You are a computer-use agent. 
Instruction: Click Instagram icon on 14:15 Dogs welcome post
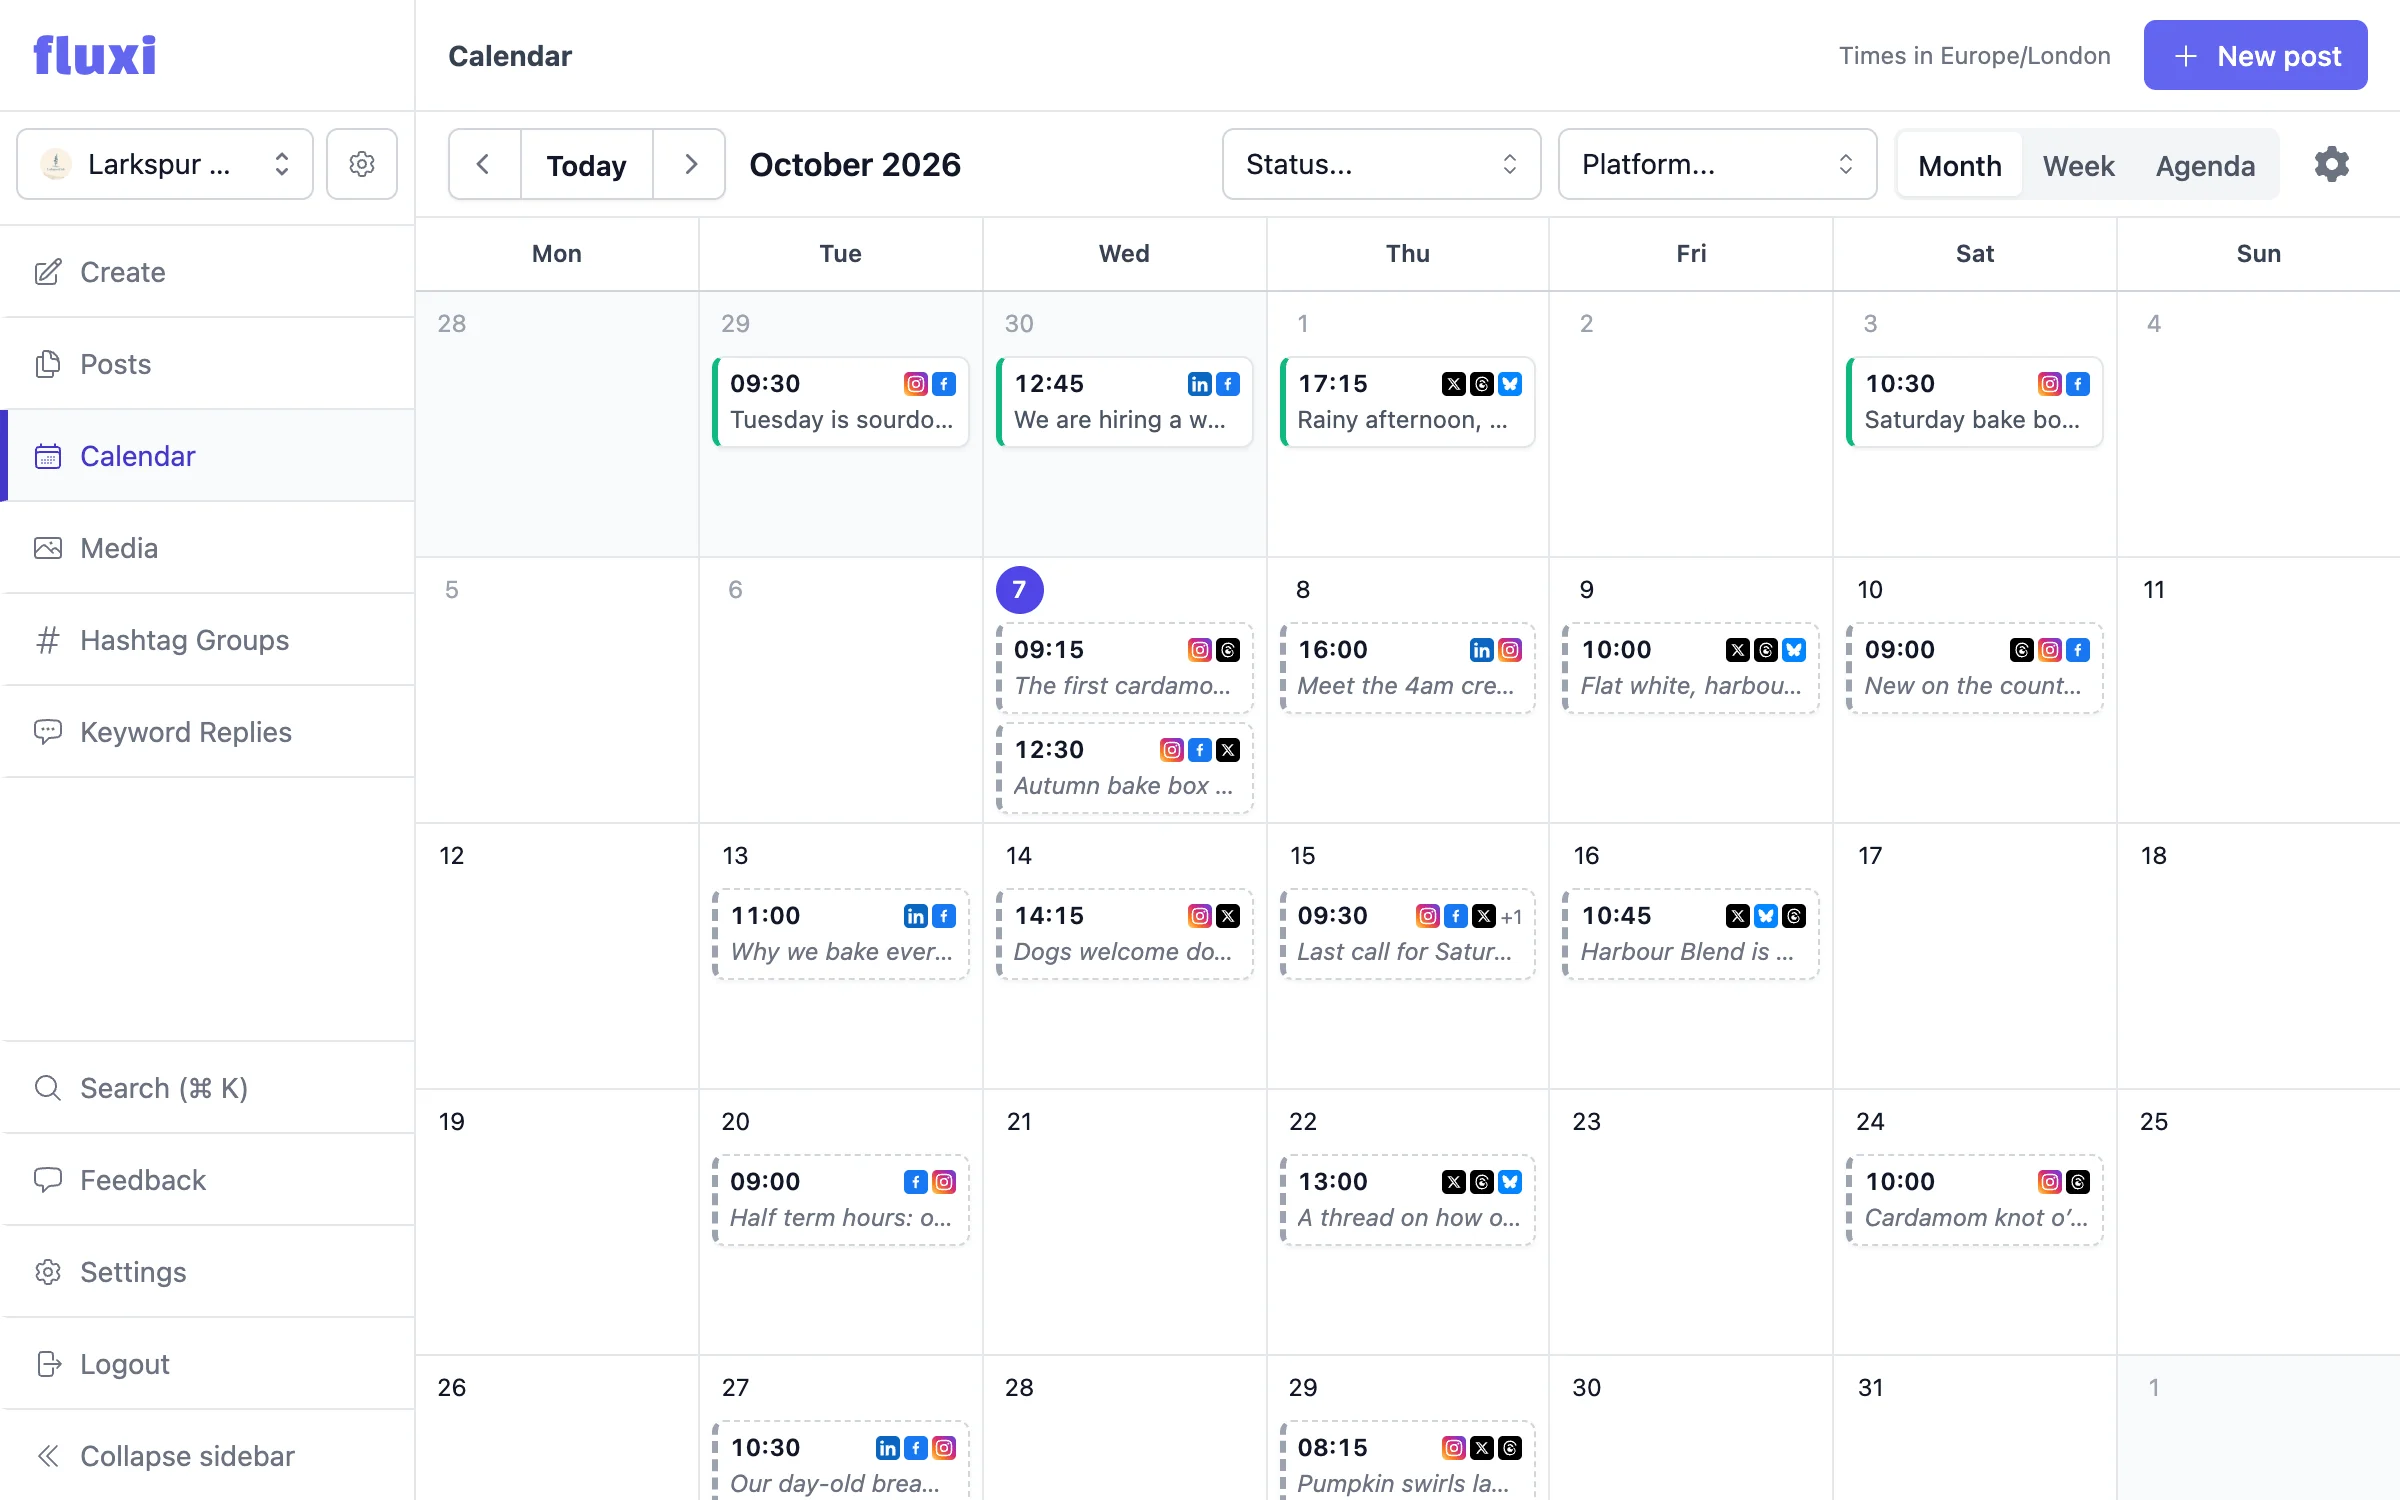click(1199, 916)
